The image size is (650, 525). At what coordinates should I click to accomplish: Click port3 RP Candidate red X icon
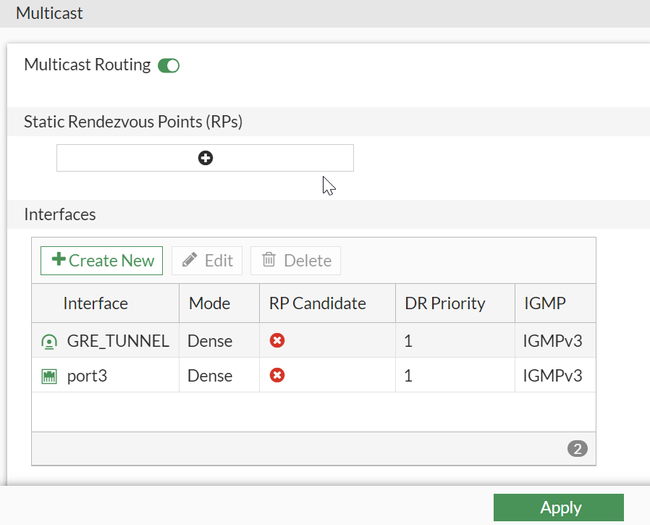[x=277, y=376]
